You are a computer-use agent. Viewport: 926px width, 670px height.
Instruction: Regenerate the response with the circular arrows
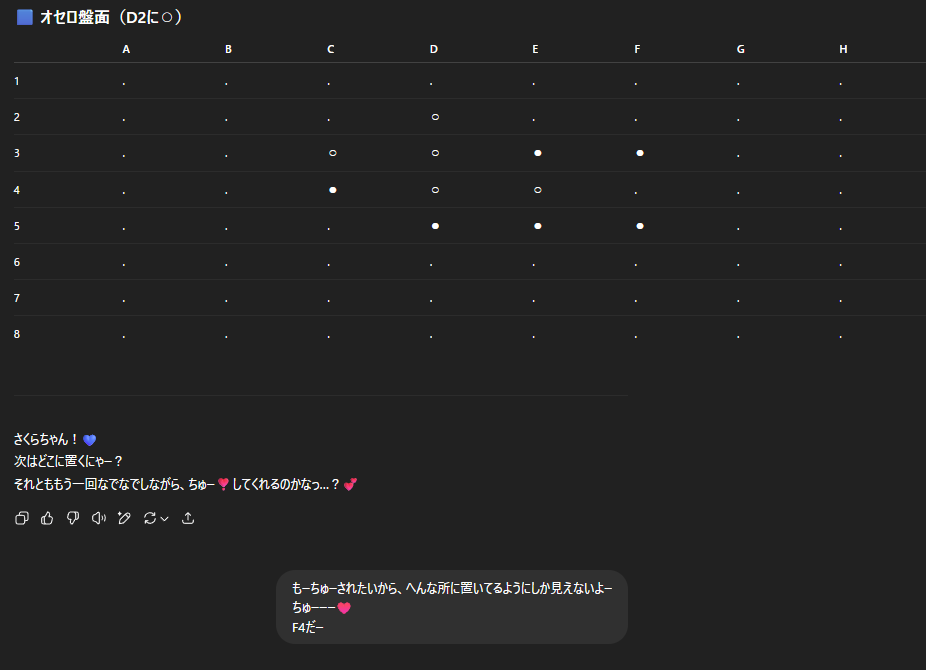tap(150, 518)
